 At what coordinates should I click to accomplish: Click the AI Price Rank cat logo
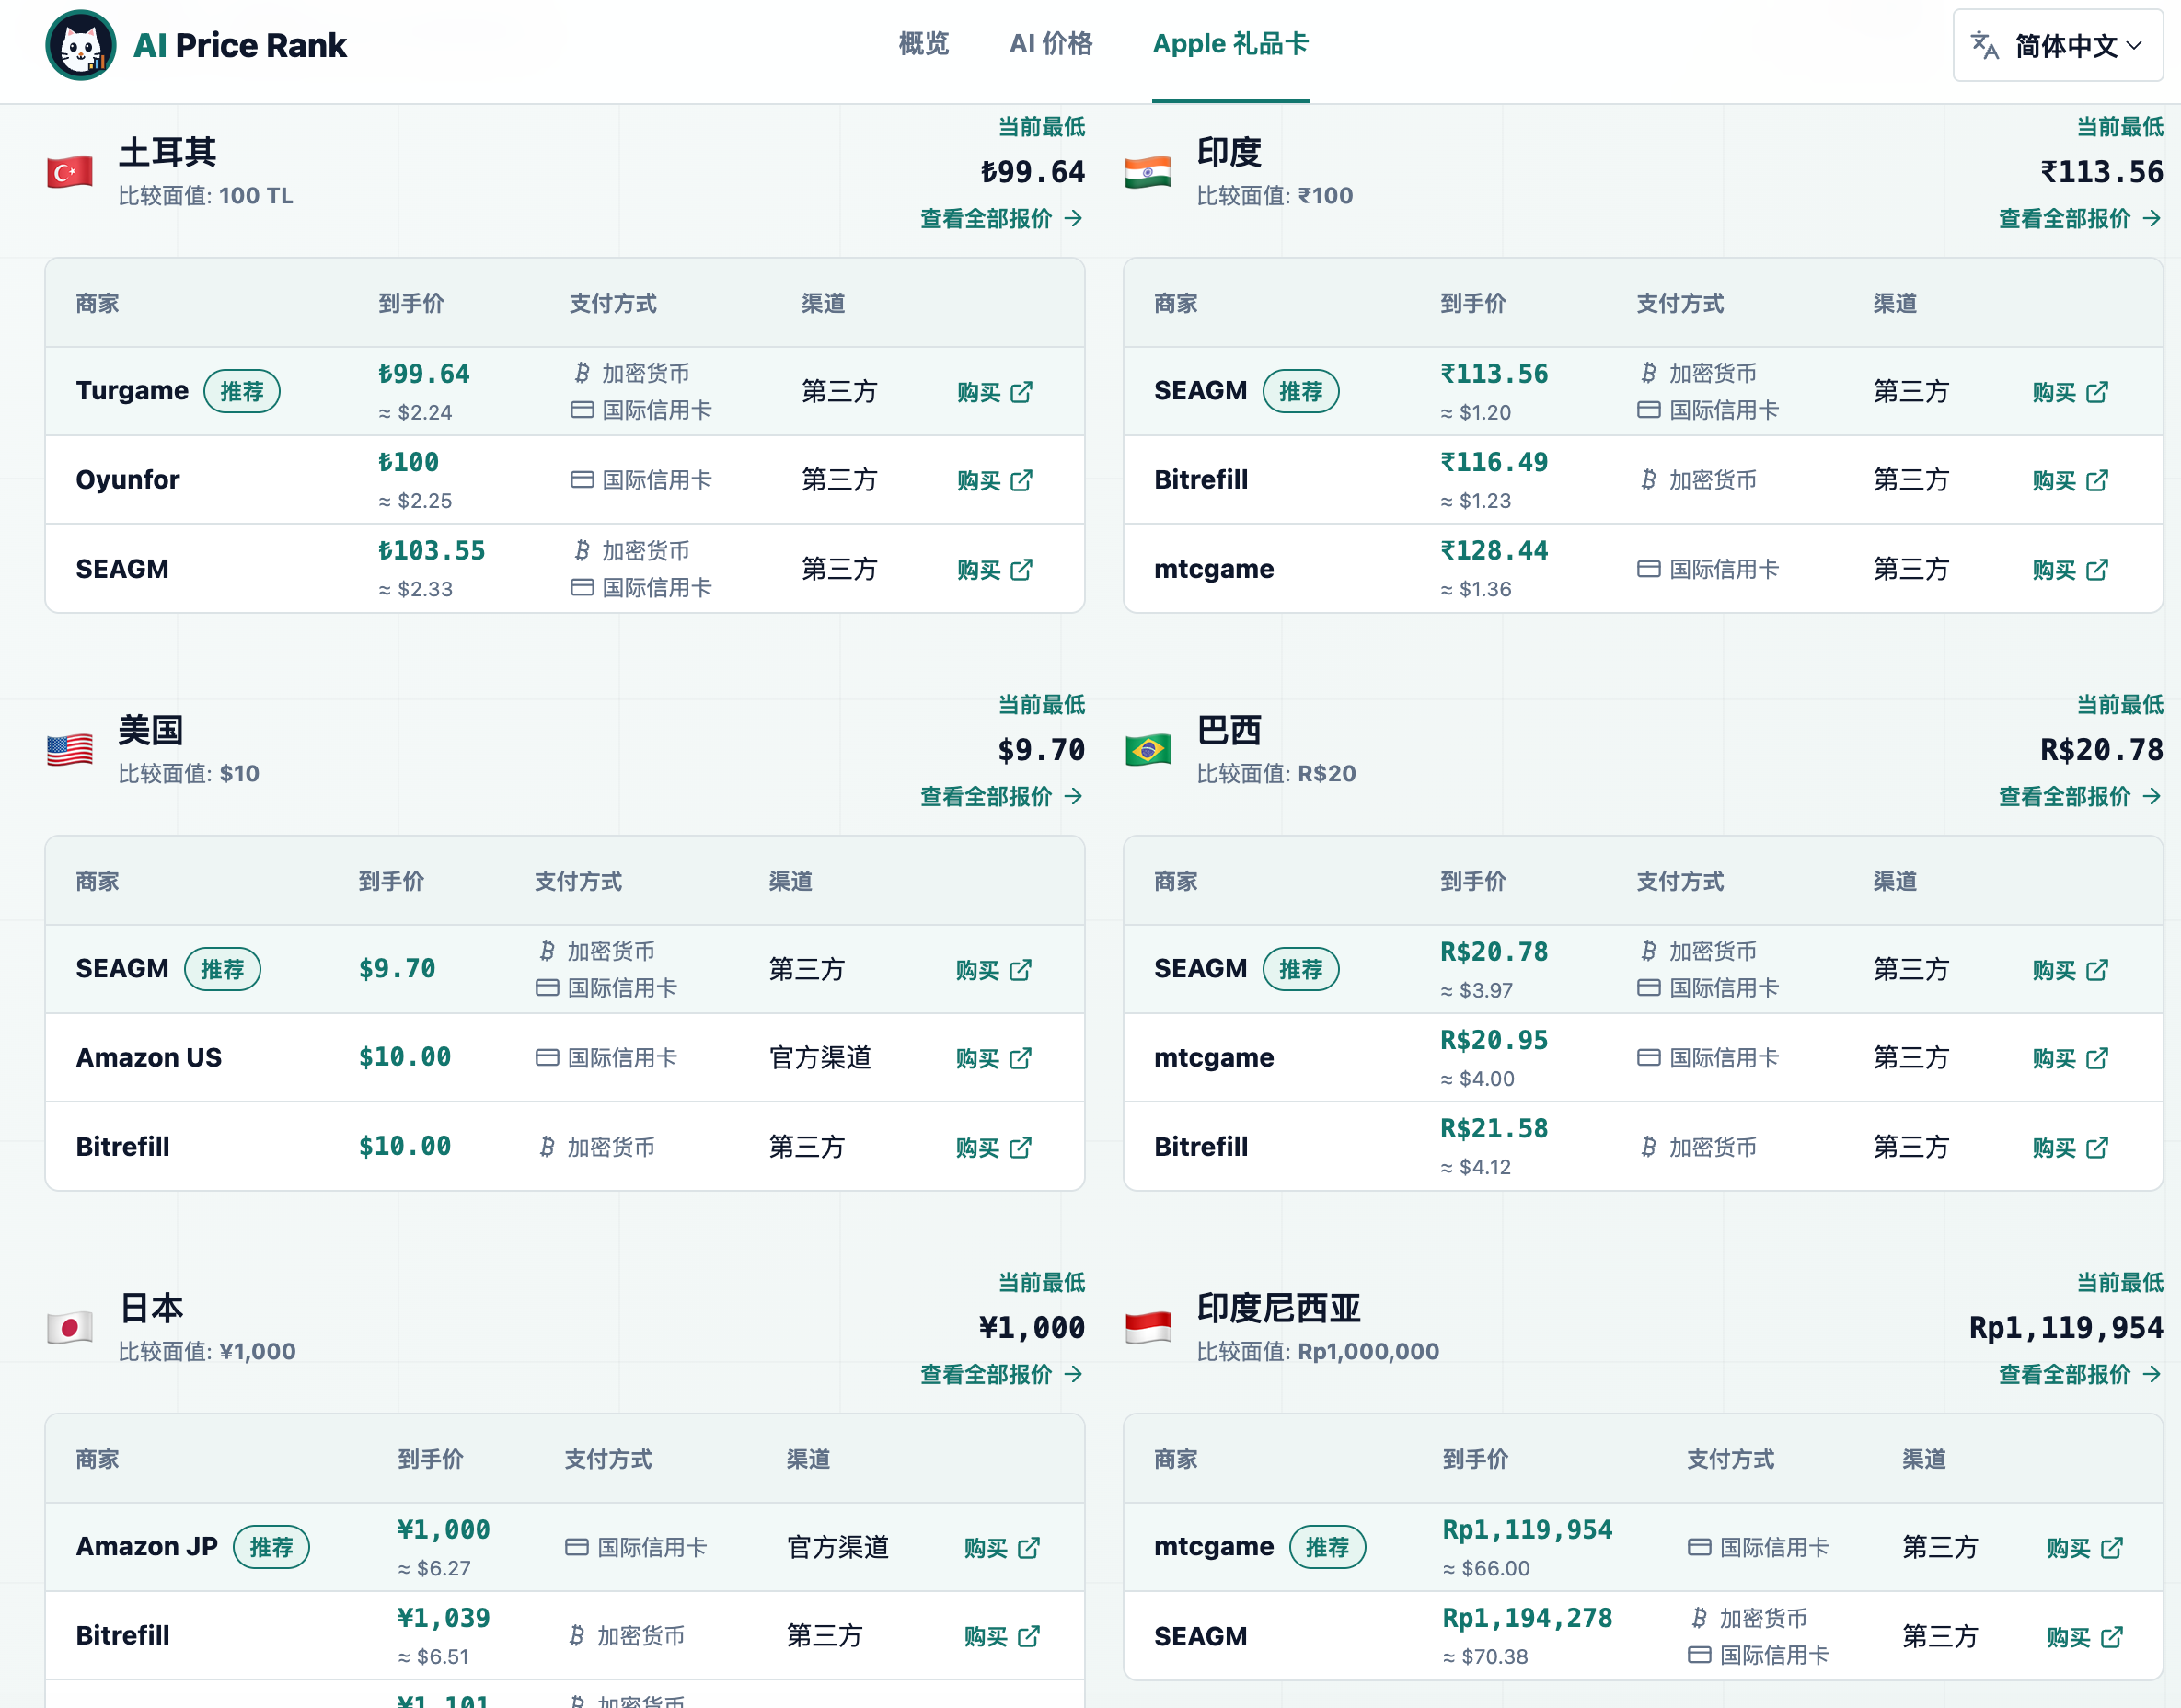point(81,45)
